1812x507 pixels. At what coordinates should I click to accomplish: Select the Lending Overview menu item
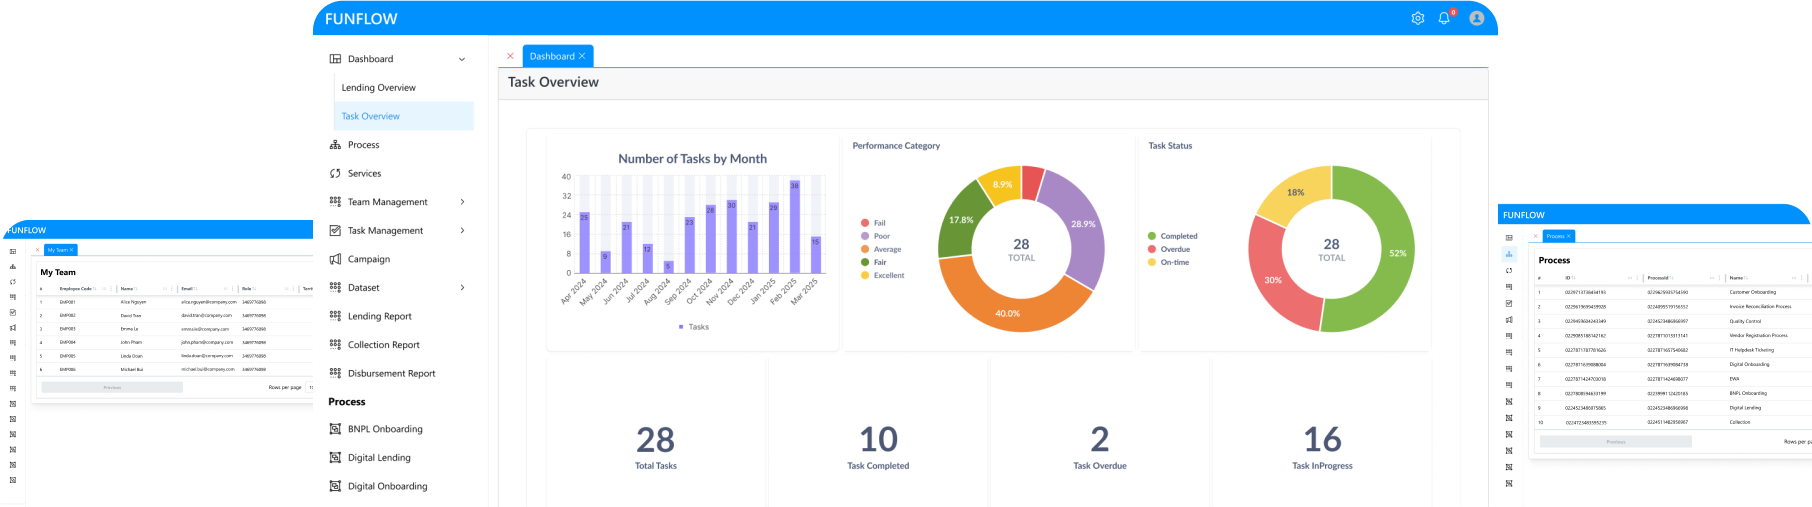378,88
